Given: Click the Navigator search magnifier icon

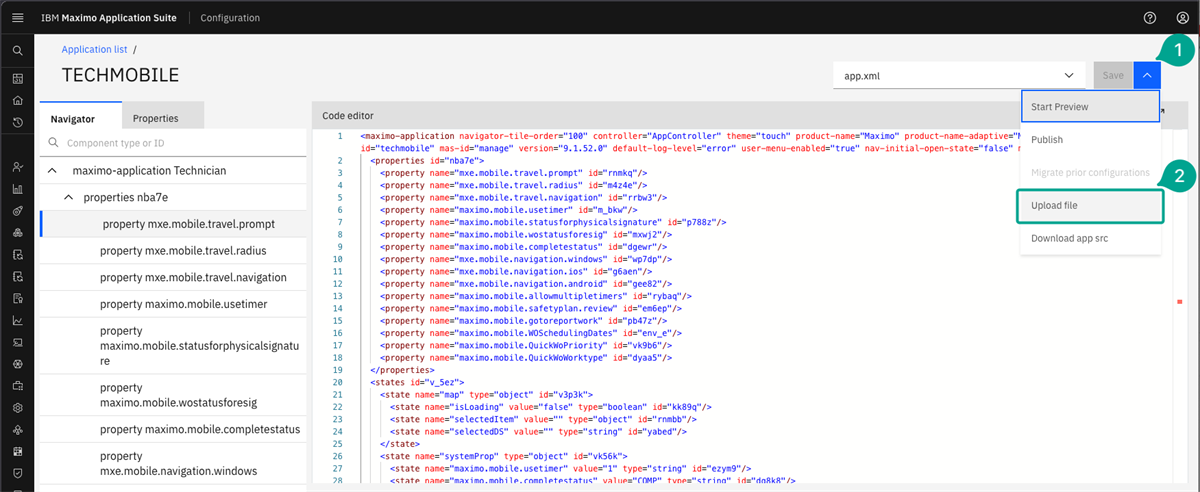Looking at the screenshot, I should 54,143.
